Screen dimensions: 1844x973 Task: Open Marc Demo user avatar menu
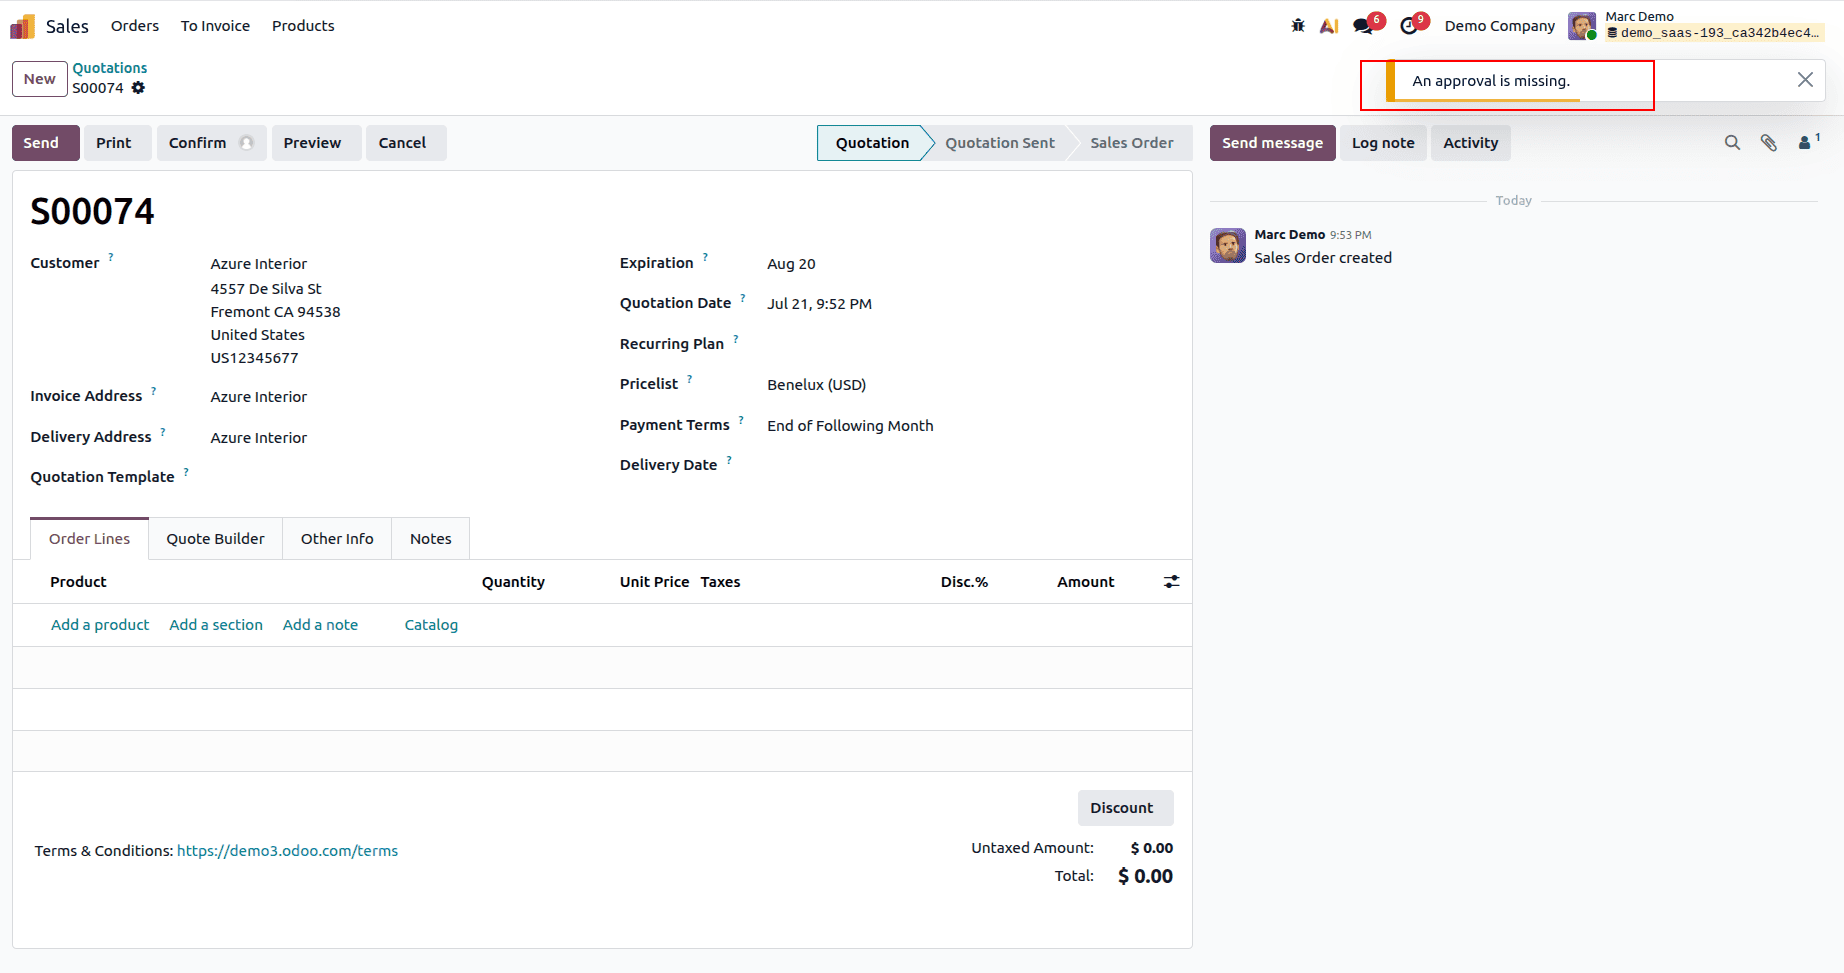point(1581,26)
